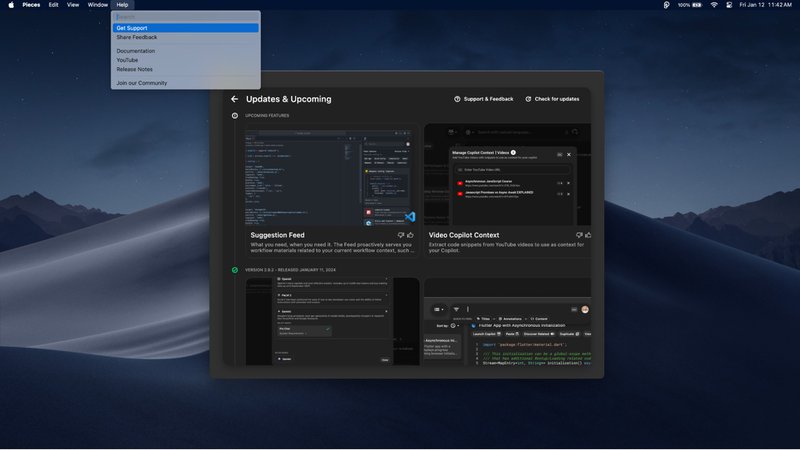This screenshot has width=800, height=450.
Task: Click the Upcoming Features clock icon
Action: [x=235, y=116]
